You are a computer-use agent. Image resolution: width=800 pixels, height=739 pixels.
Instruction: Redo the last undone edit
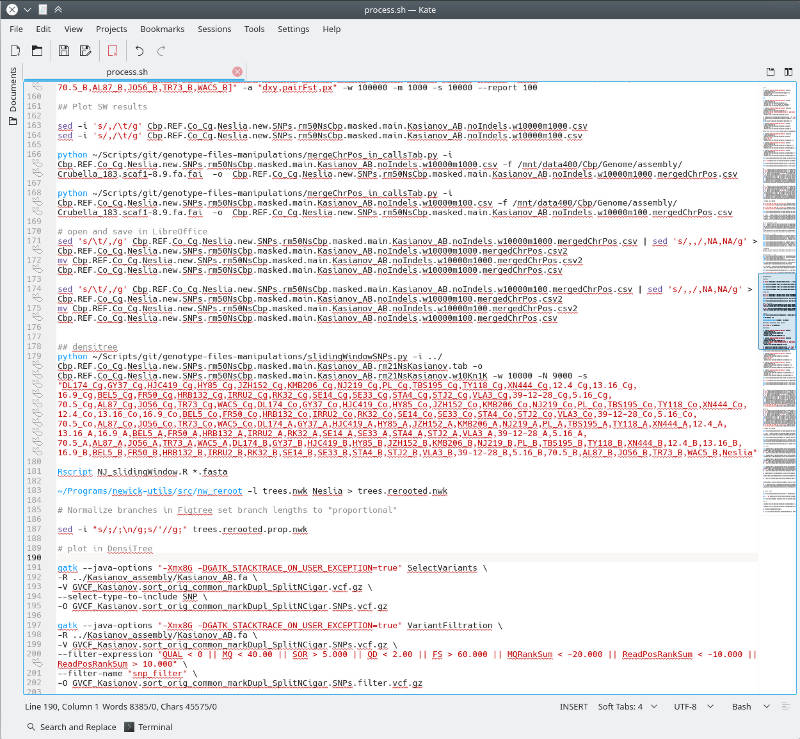click(162, 50)
